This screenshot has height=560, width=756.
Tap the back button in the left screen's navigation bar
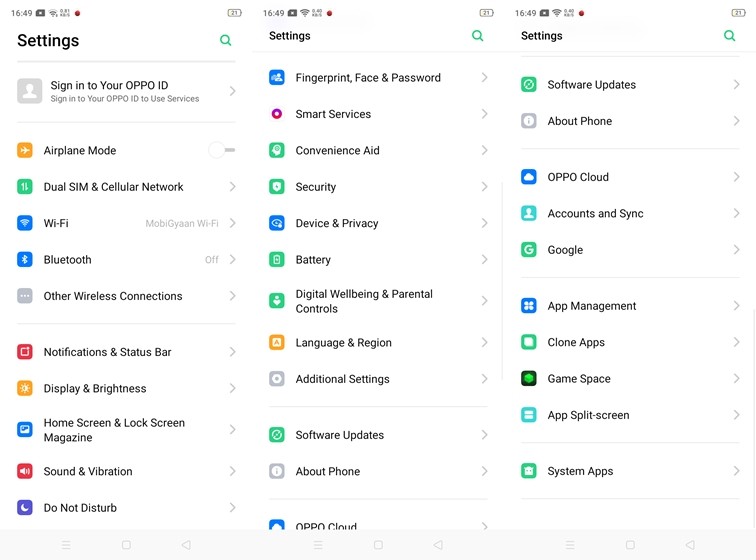coord(186,545)
